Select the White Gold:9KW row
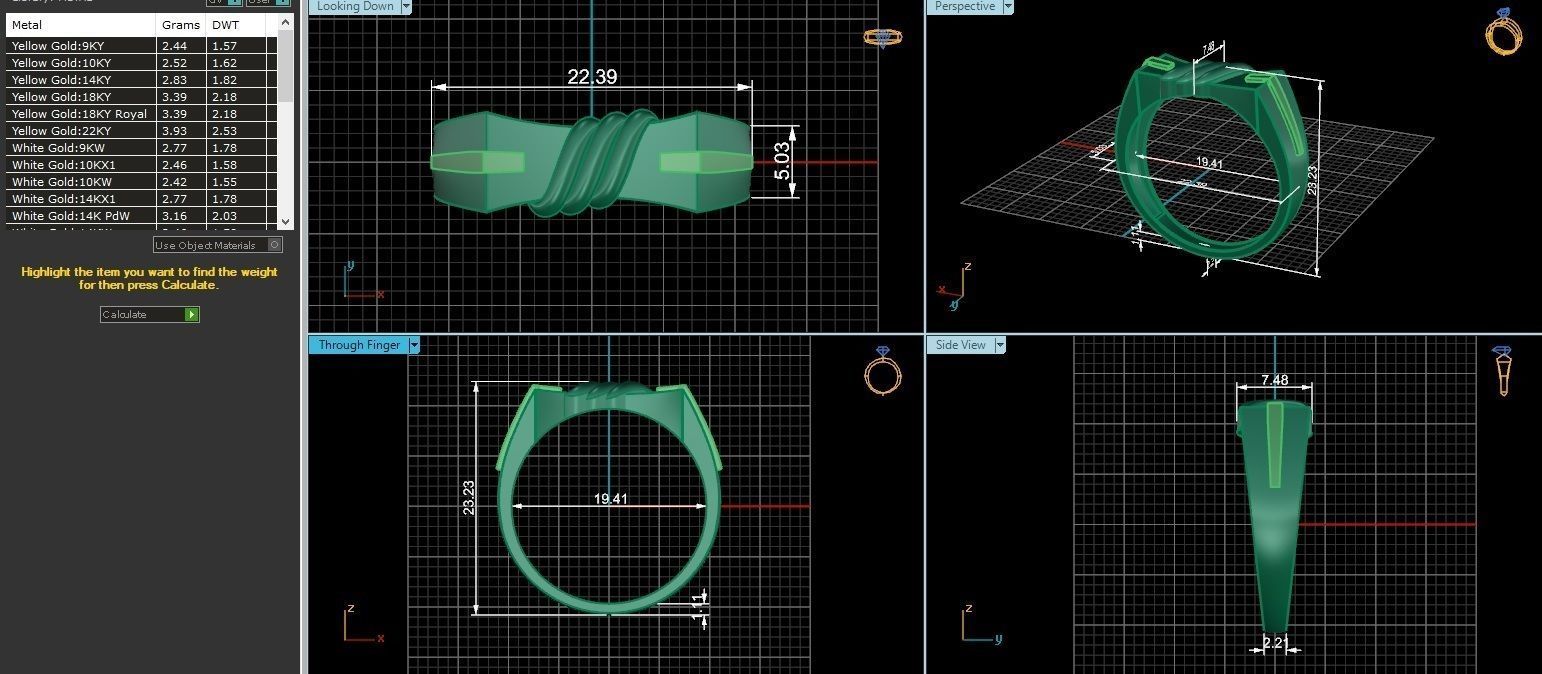Image resolution: width=1542 pixels, height=674 pixels. [141, 148]
